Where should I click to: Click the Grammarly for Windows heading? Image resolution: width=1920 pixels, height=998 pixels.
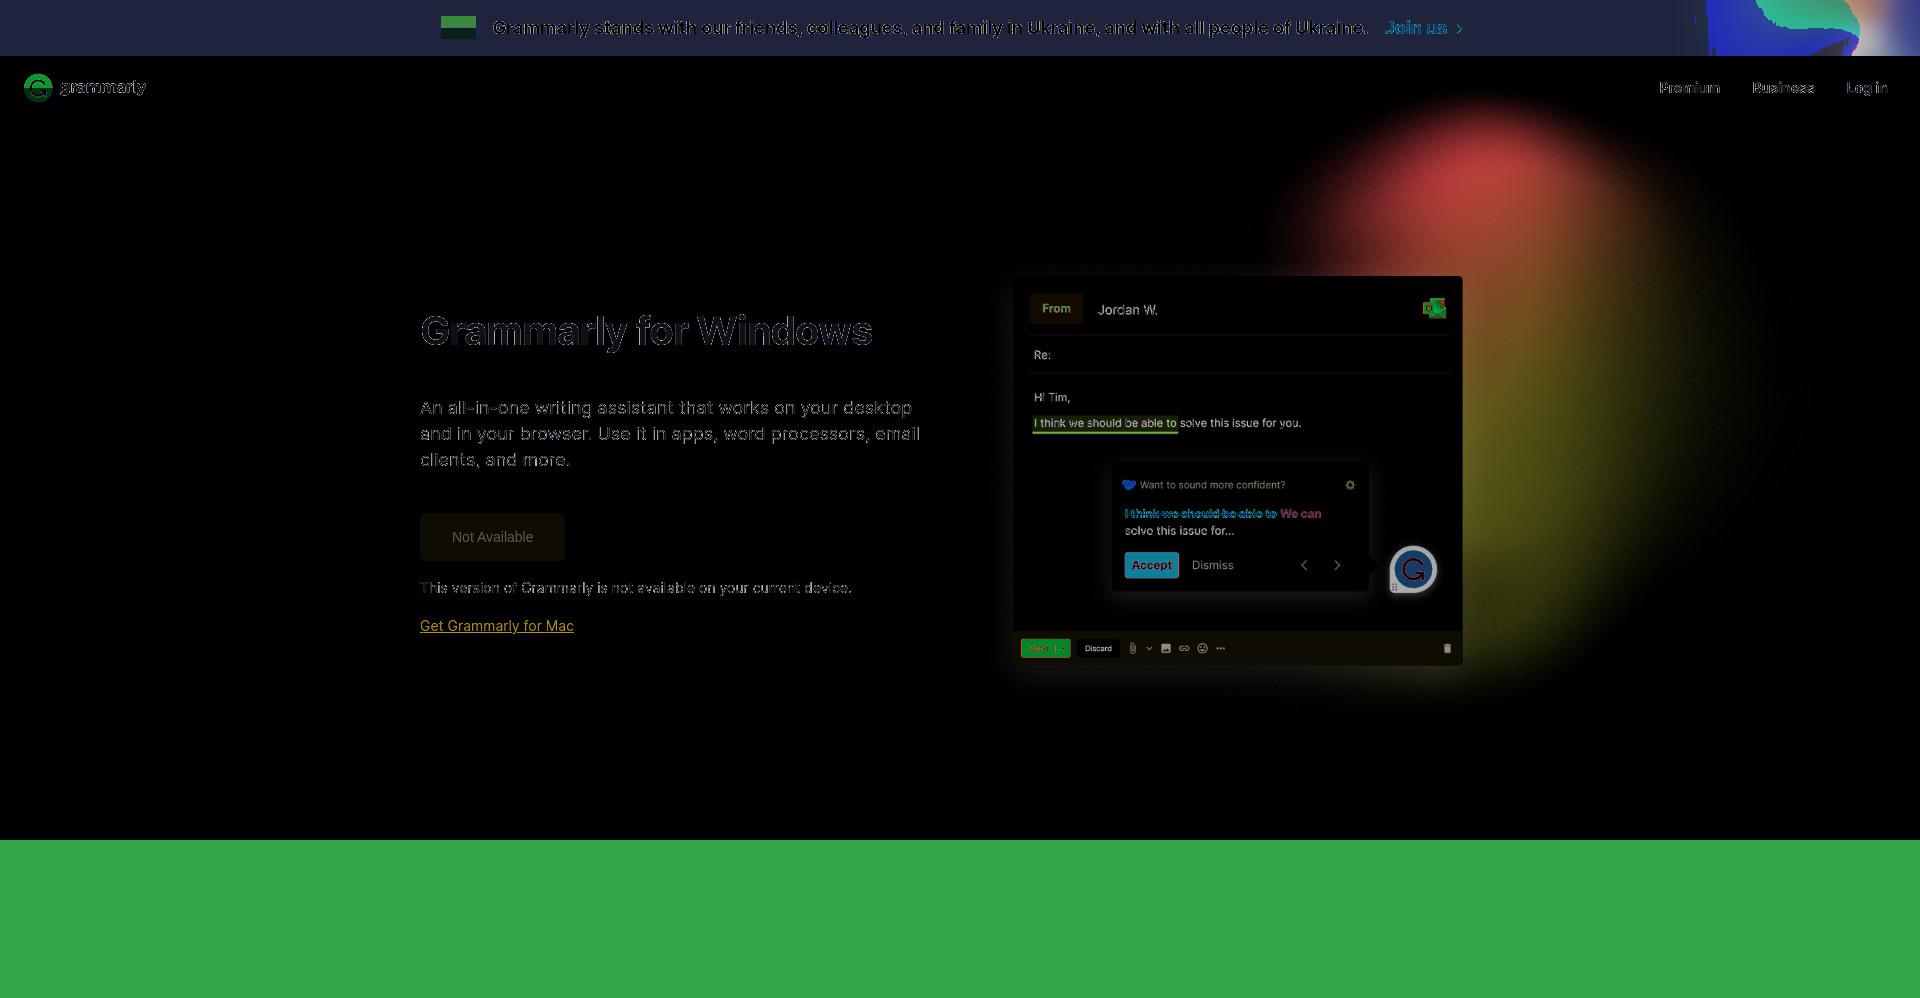646,331
